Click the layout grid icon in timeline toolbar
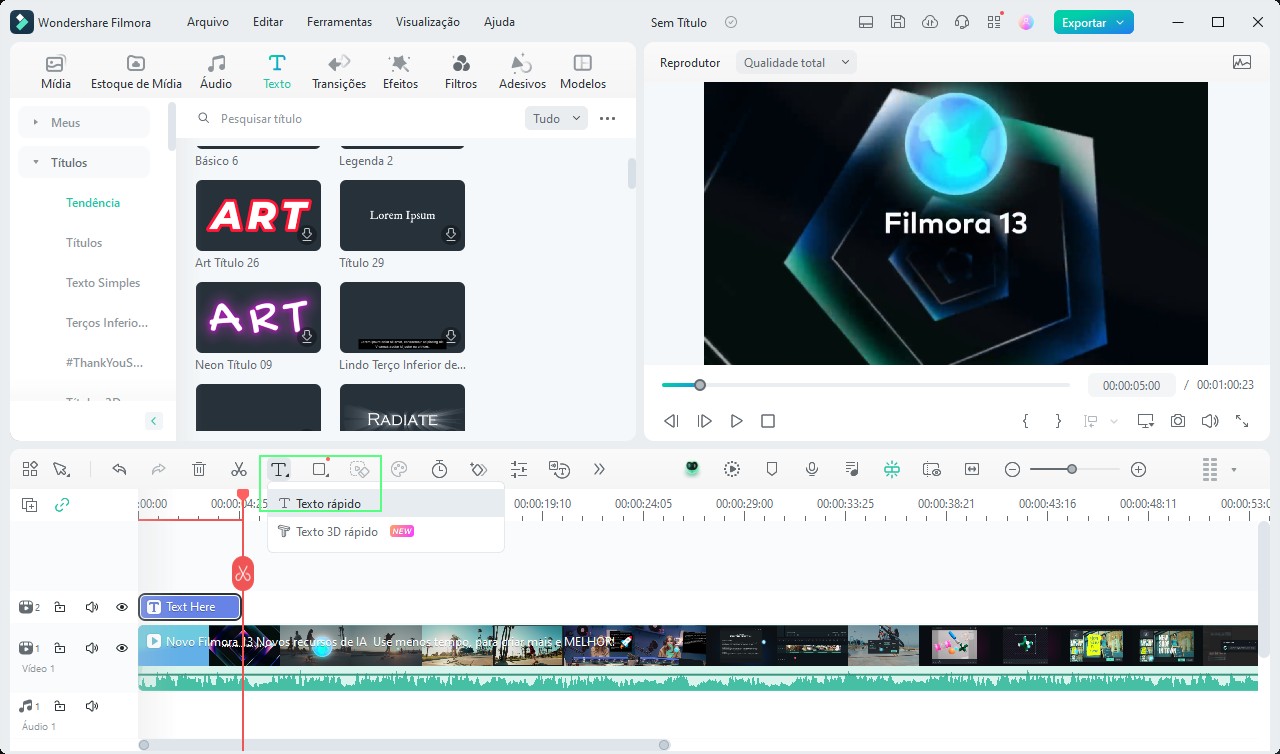Viewport: 1280px width, 754px height. click(x=30, y=469)
